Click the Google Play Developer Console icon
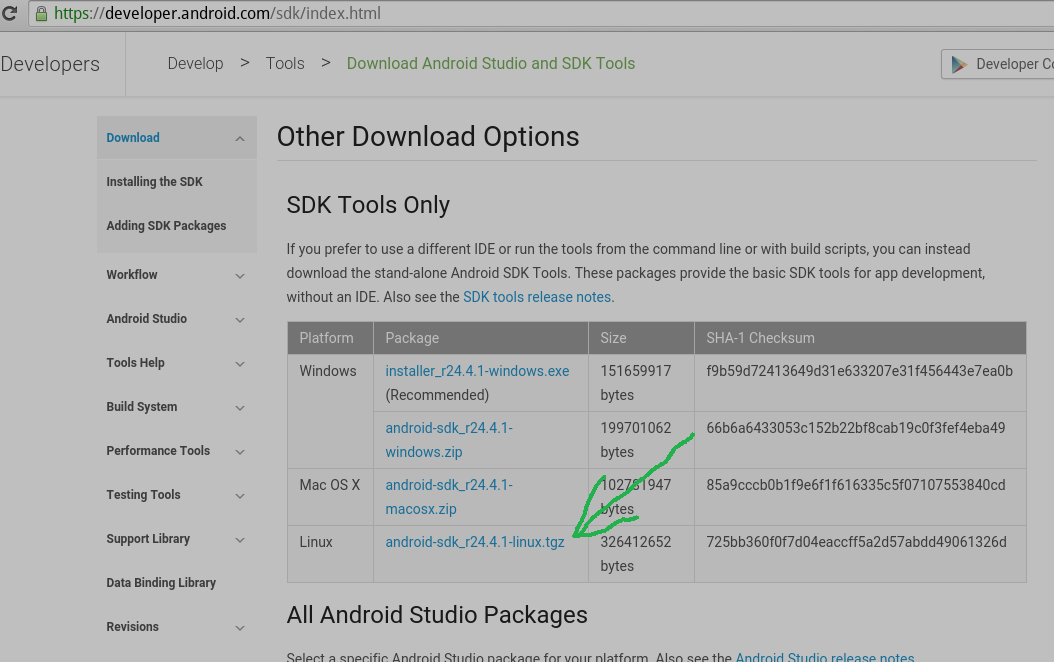This screenshot has height=662, width=1054. click(960, 64)
